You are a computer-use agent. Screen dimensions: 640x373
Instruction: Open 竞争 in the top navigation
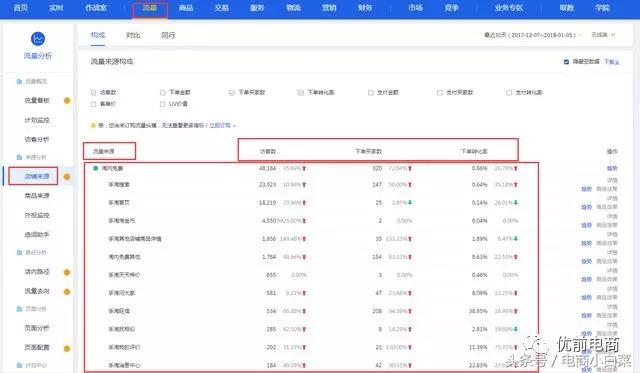click(451, 8)
